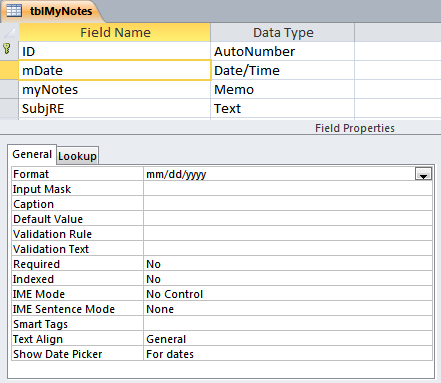This screenshot has width=441, height=383.
Task: Click the IME Sentence Mode property label
Action: tap(64, 309)
